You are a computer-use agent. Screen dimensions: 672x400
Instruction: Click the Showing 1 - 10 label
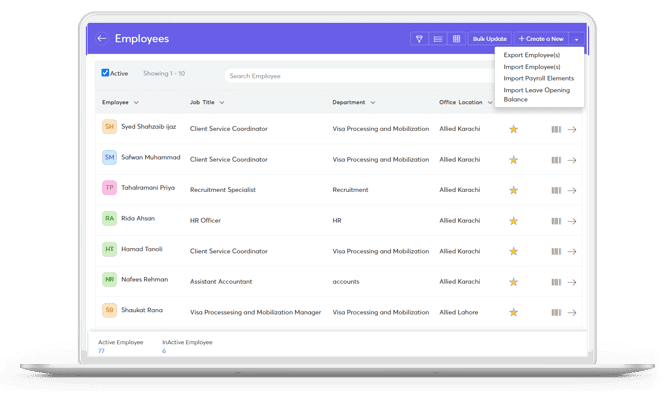point(164,73)
